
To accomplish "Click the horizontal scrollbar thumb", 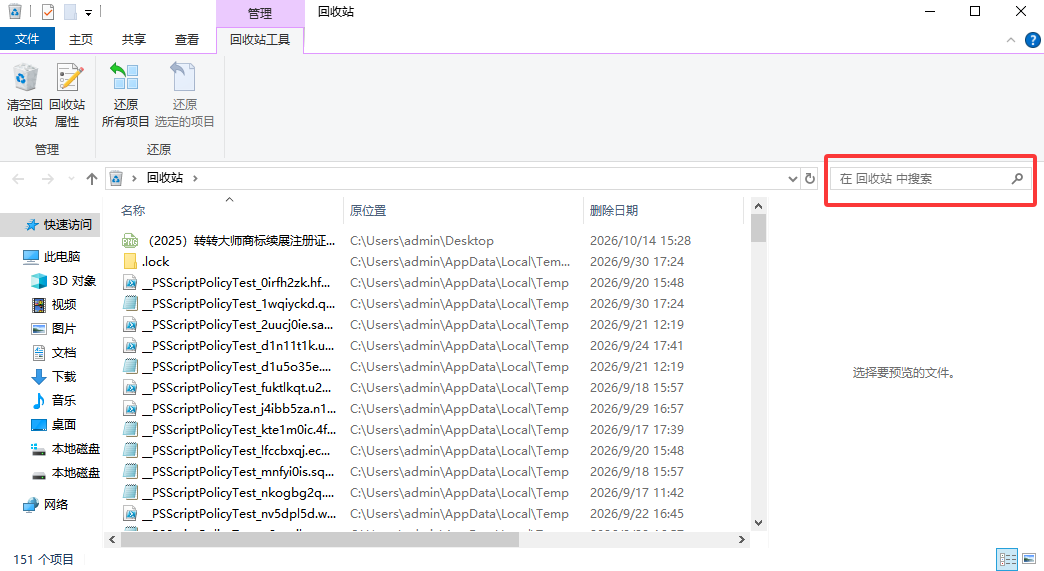I will 320,540.
